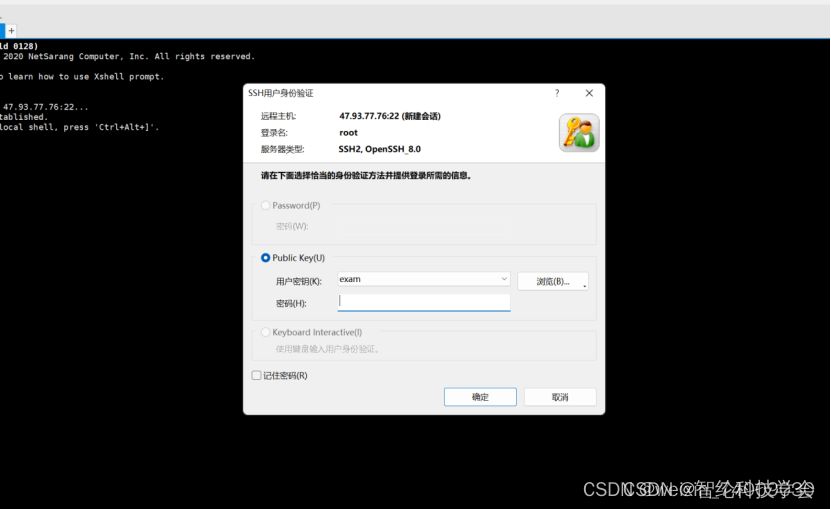Enable the 记住密码(R) checkbox
The height and width of the screenshot is (509, 831).
point(257,376)
